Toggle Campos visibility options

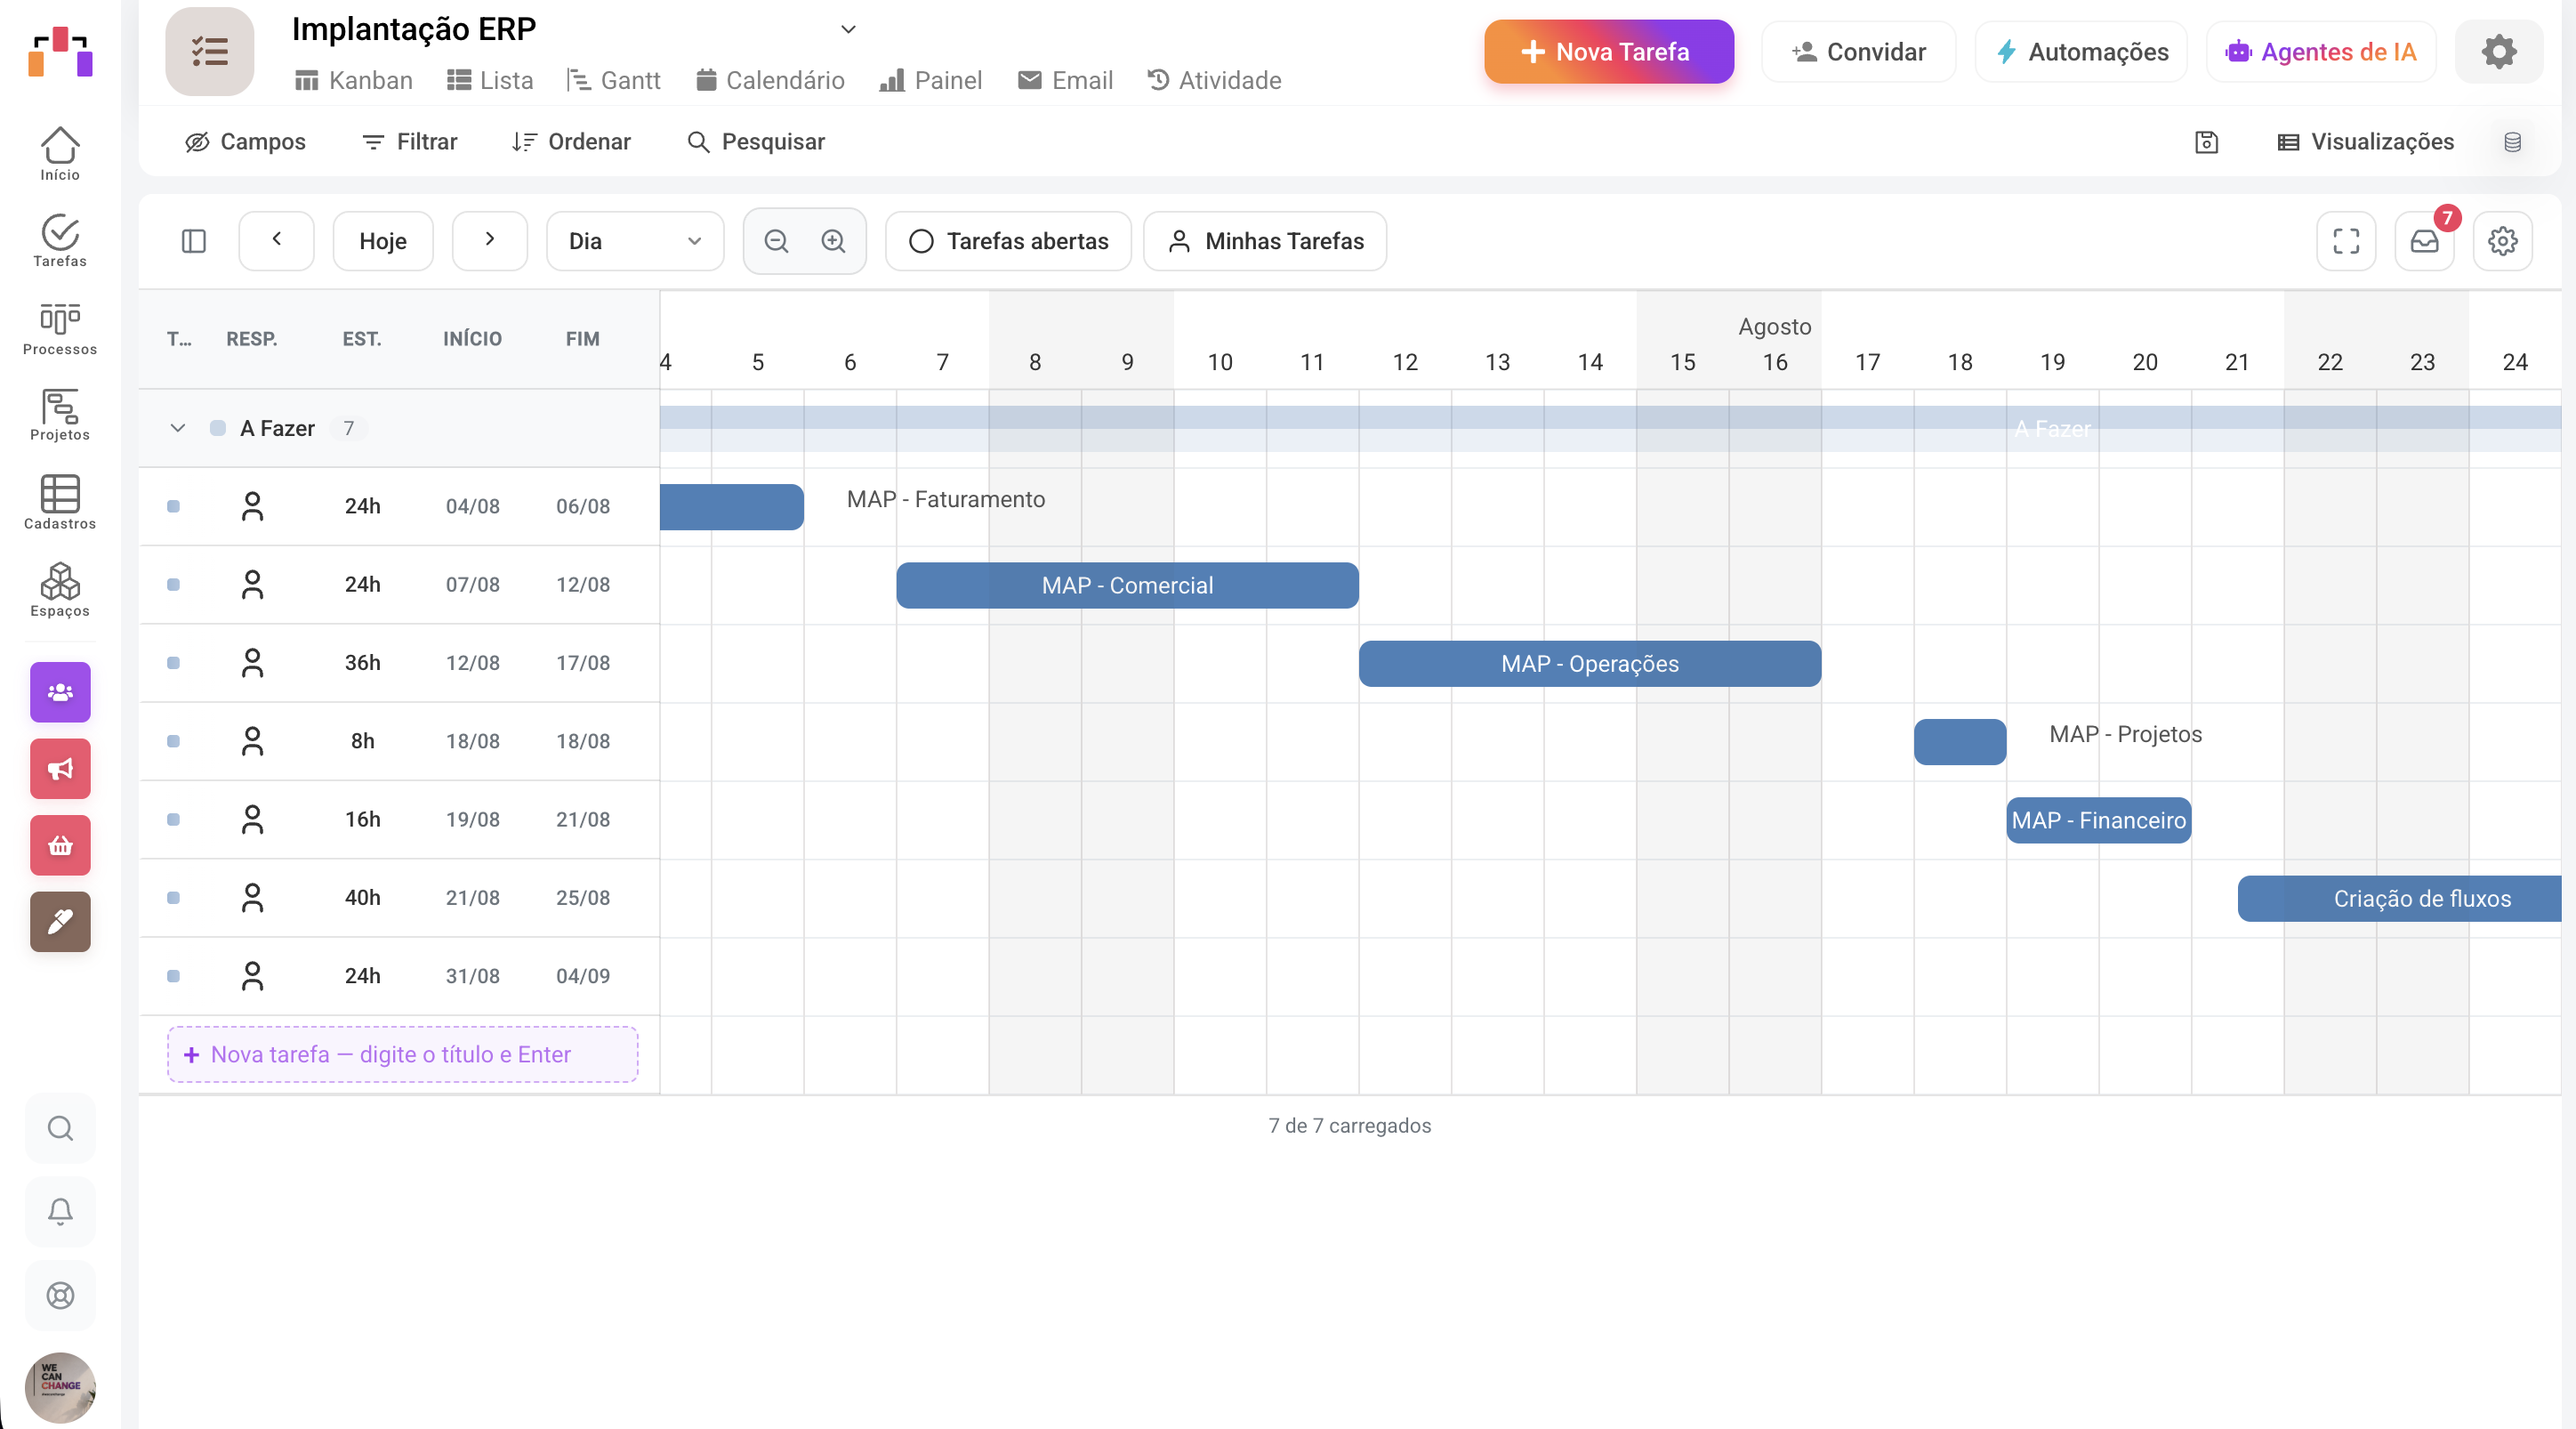[x=245, y=142]
